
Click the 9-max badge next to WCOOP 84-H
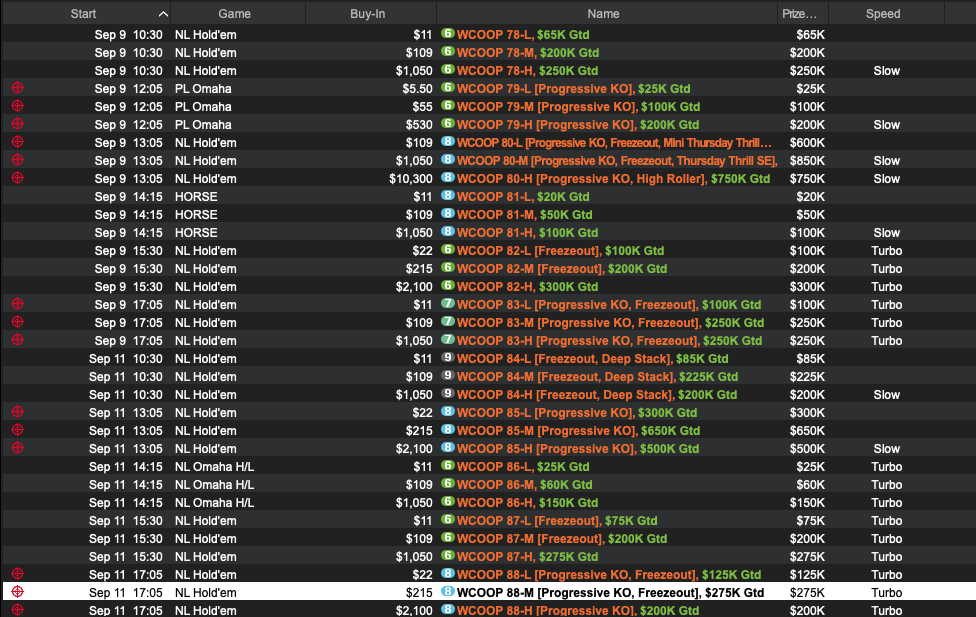[448, 393]
